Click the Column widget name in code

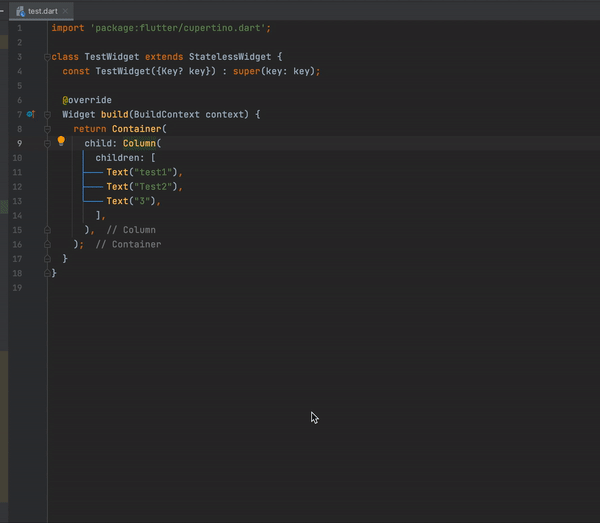pos(139,143)
